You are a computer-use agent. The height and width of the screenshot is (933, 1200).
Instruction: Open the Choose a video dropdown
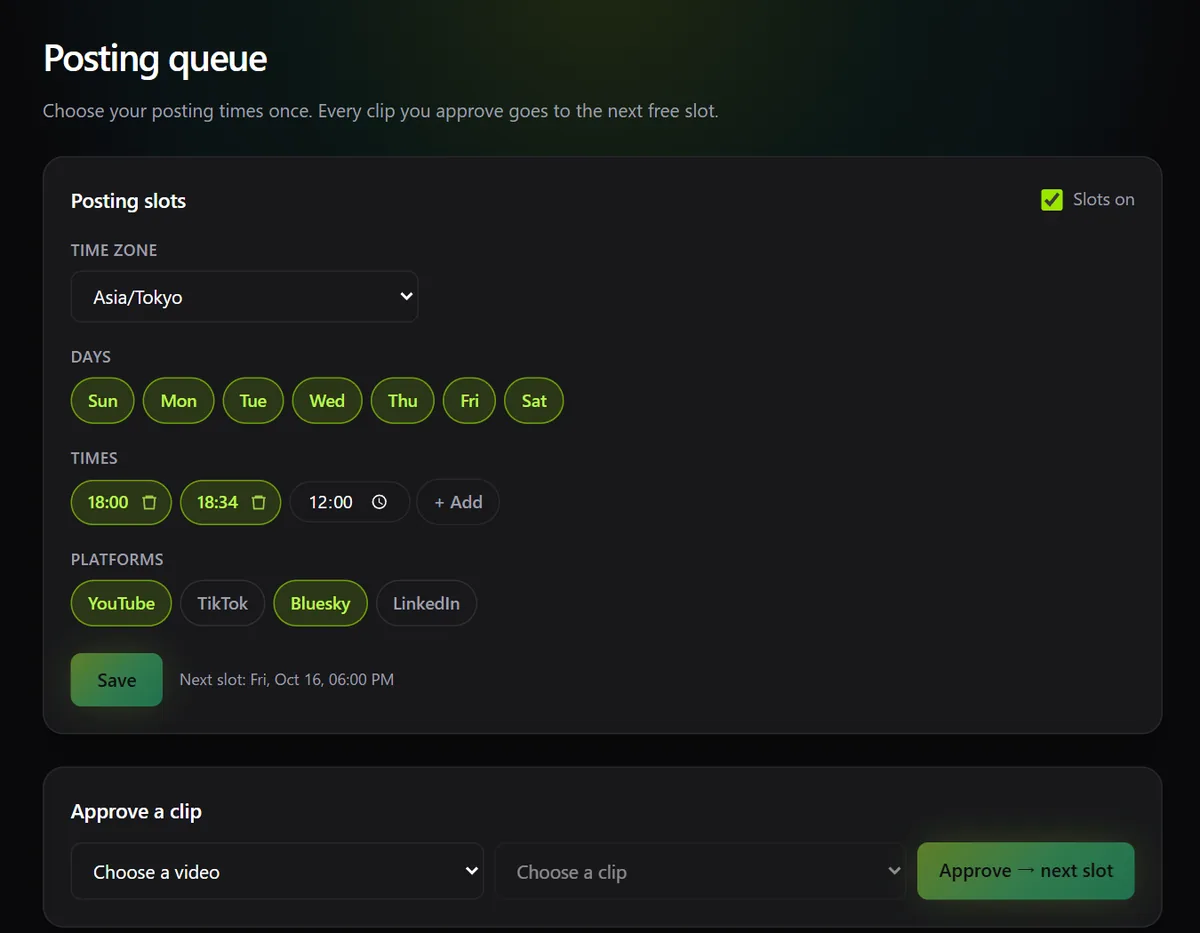click(277, 872)
